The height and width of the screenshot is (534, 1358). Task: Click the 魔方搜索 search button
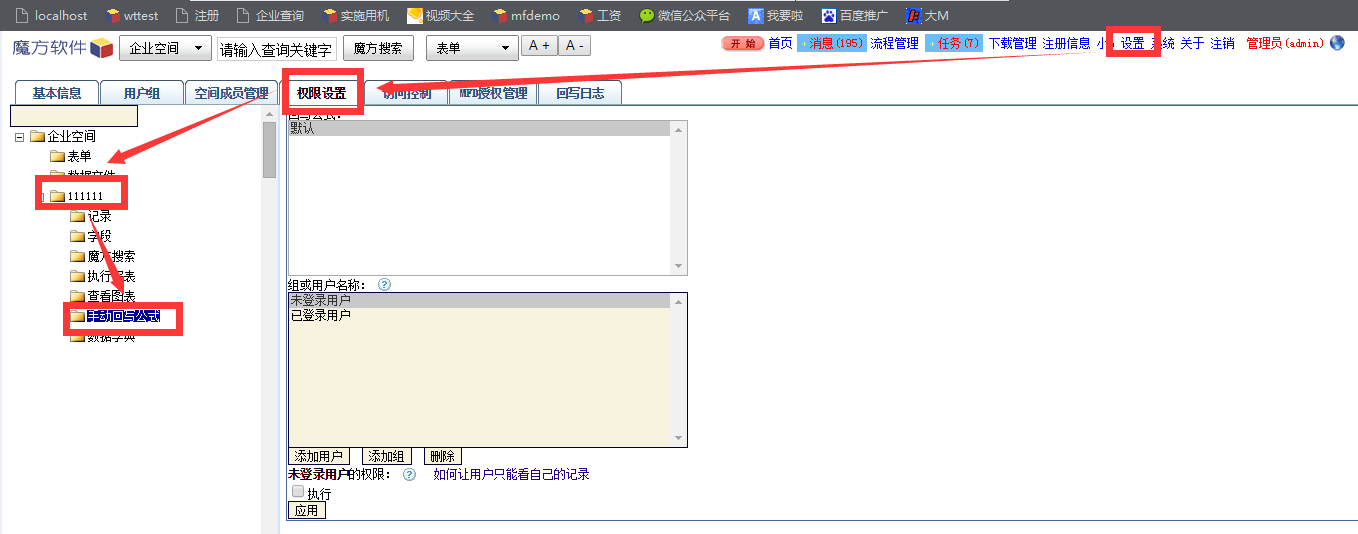point(378,48)
